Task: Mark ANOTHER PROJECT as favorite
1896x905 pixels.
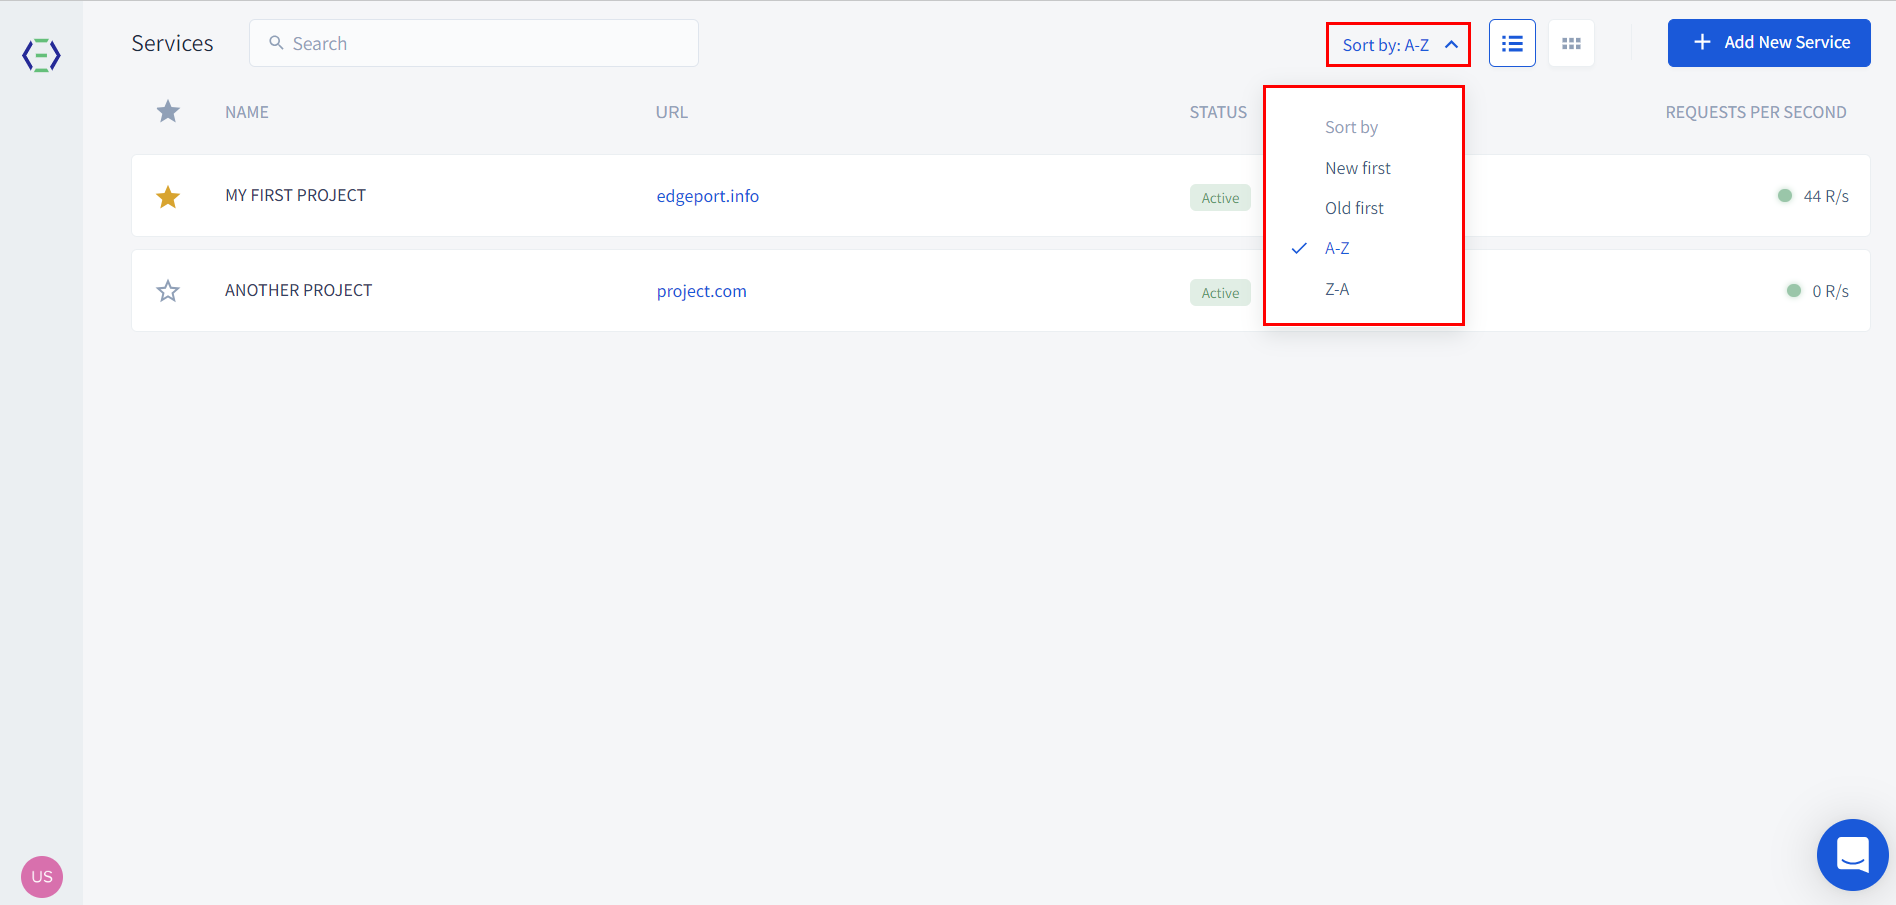Action: pyautogui.click(x=168, y=291)
